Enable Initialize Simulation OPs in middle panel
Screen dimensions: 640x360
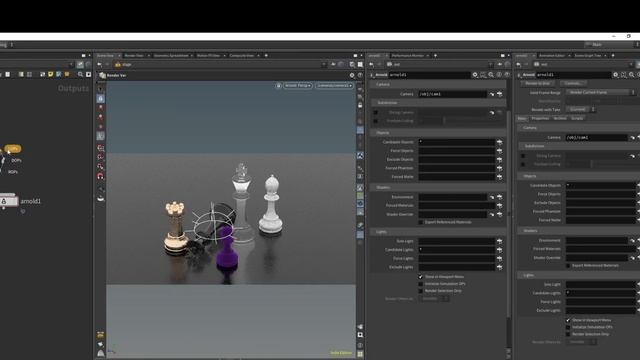point(420,284)
